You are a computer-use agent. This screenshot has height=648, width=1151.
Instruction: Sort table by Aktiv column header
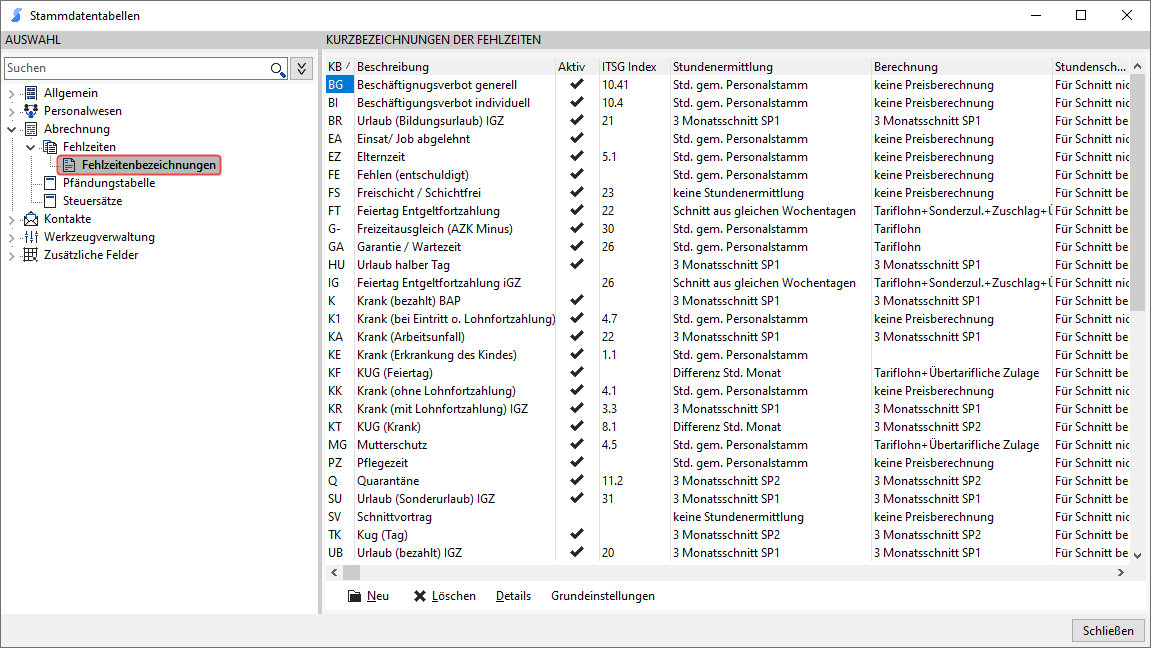(x=577, y=67)
